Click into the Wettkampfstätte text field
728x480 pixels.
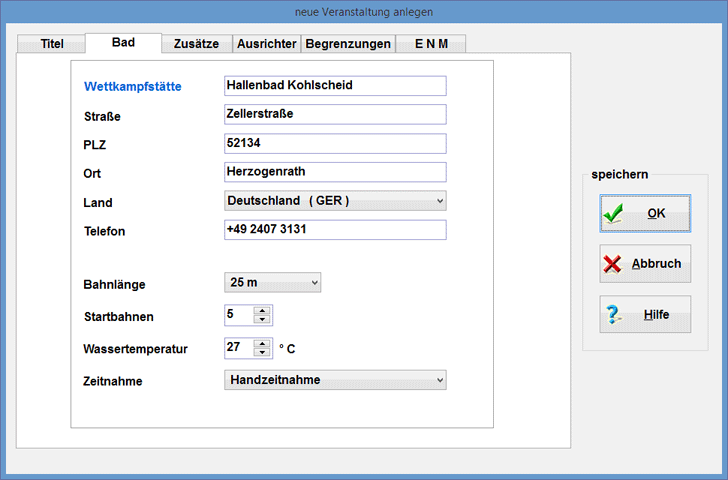(x=335, y=86)
